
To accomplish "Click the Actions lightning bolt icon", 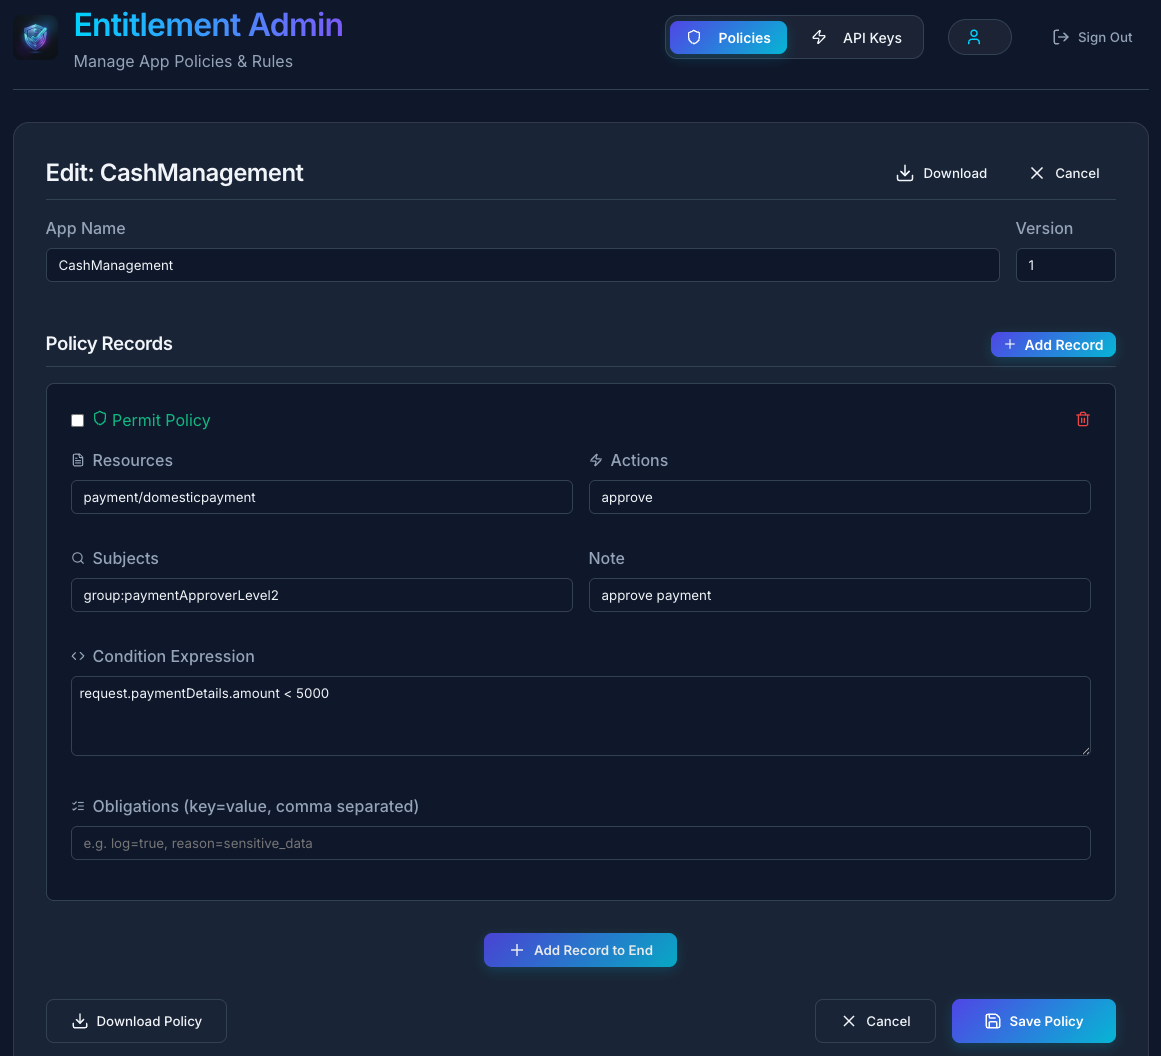I will pyautogui.click(x=595, y=460).
